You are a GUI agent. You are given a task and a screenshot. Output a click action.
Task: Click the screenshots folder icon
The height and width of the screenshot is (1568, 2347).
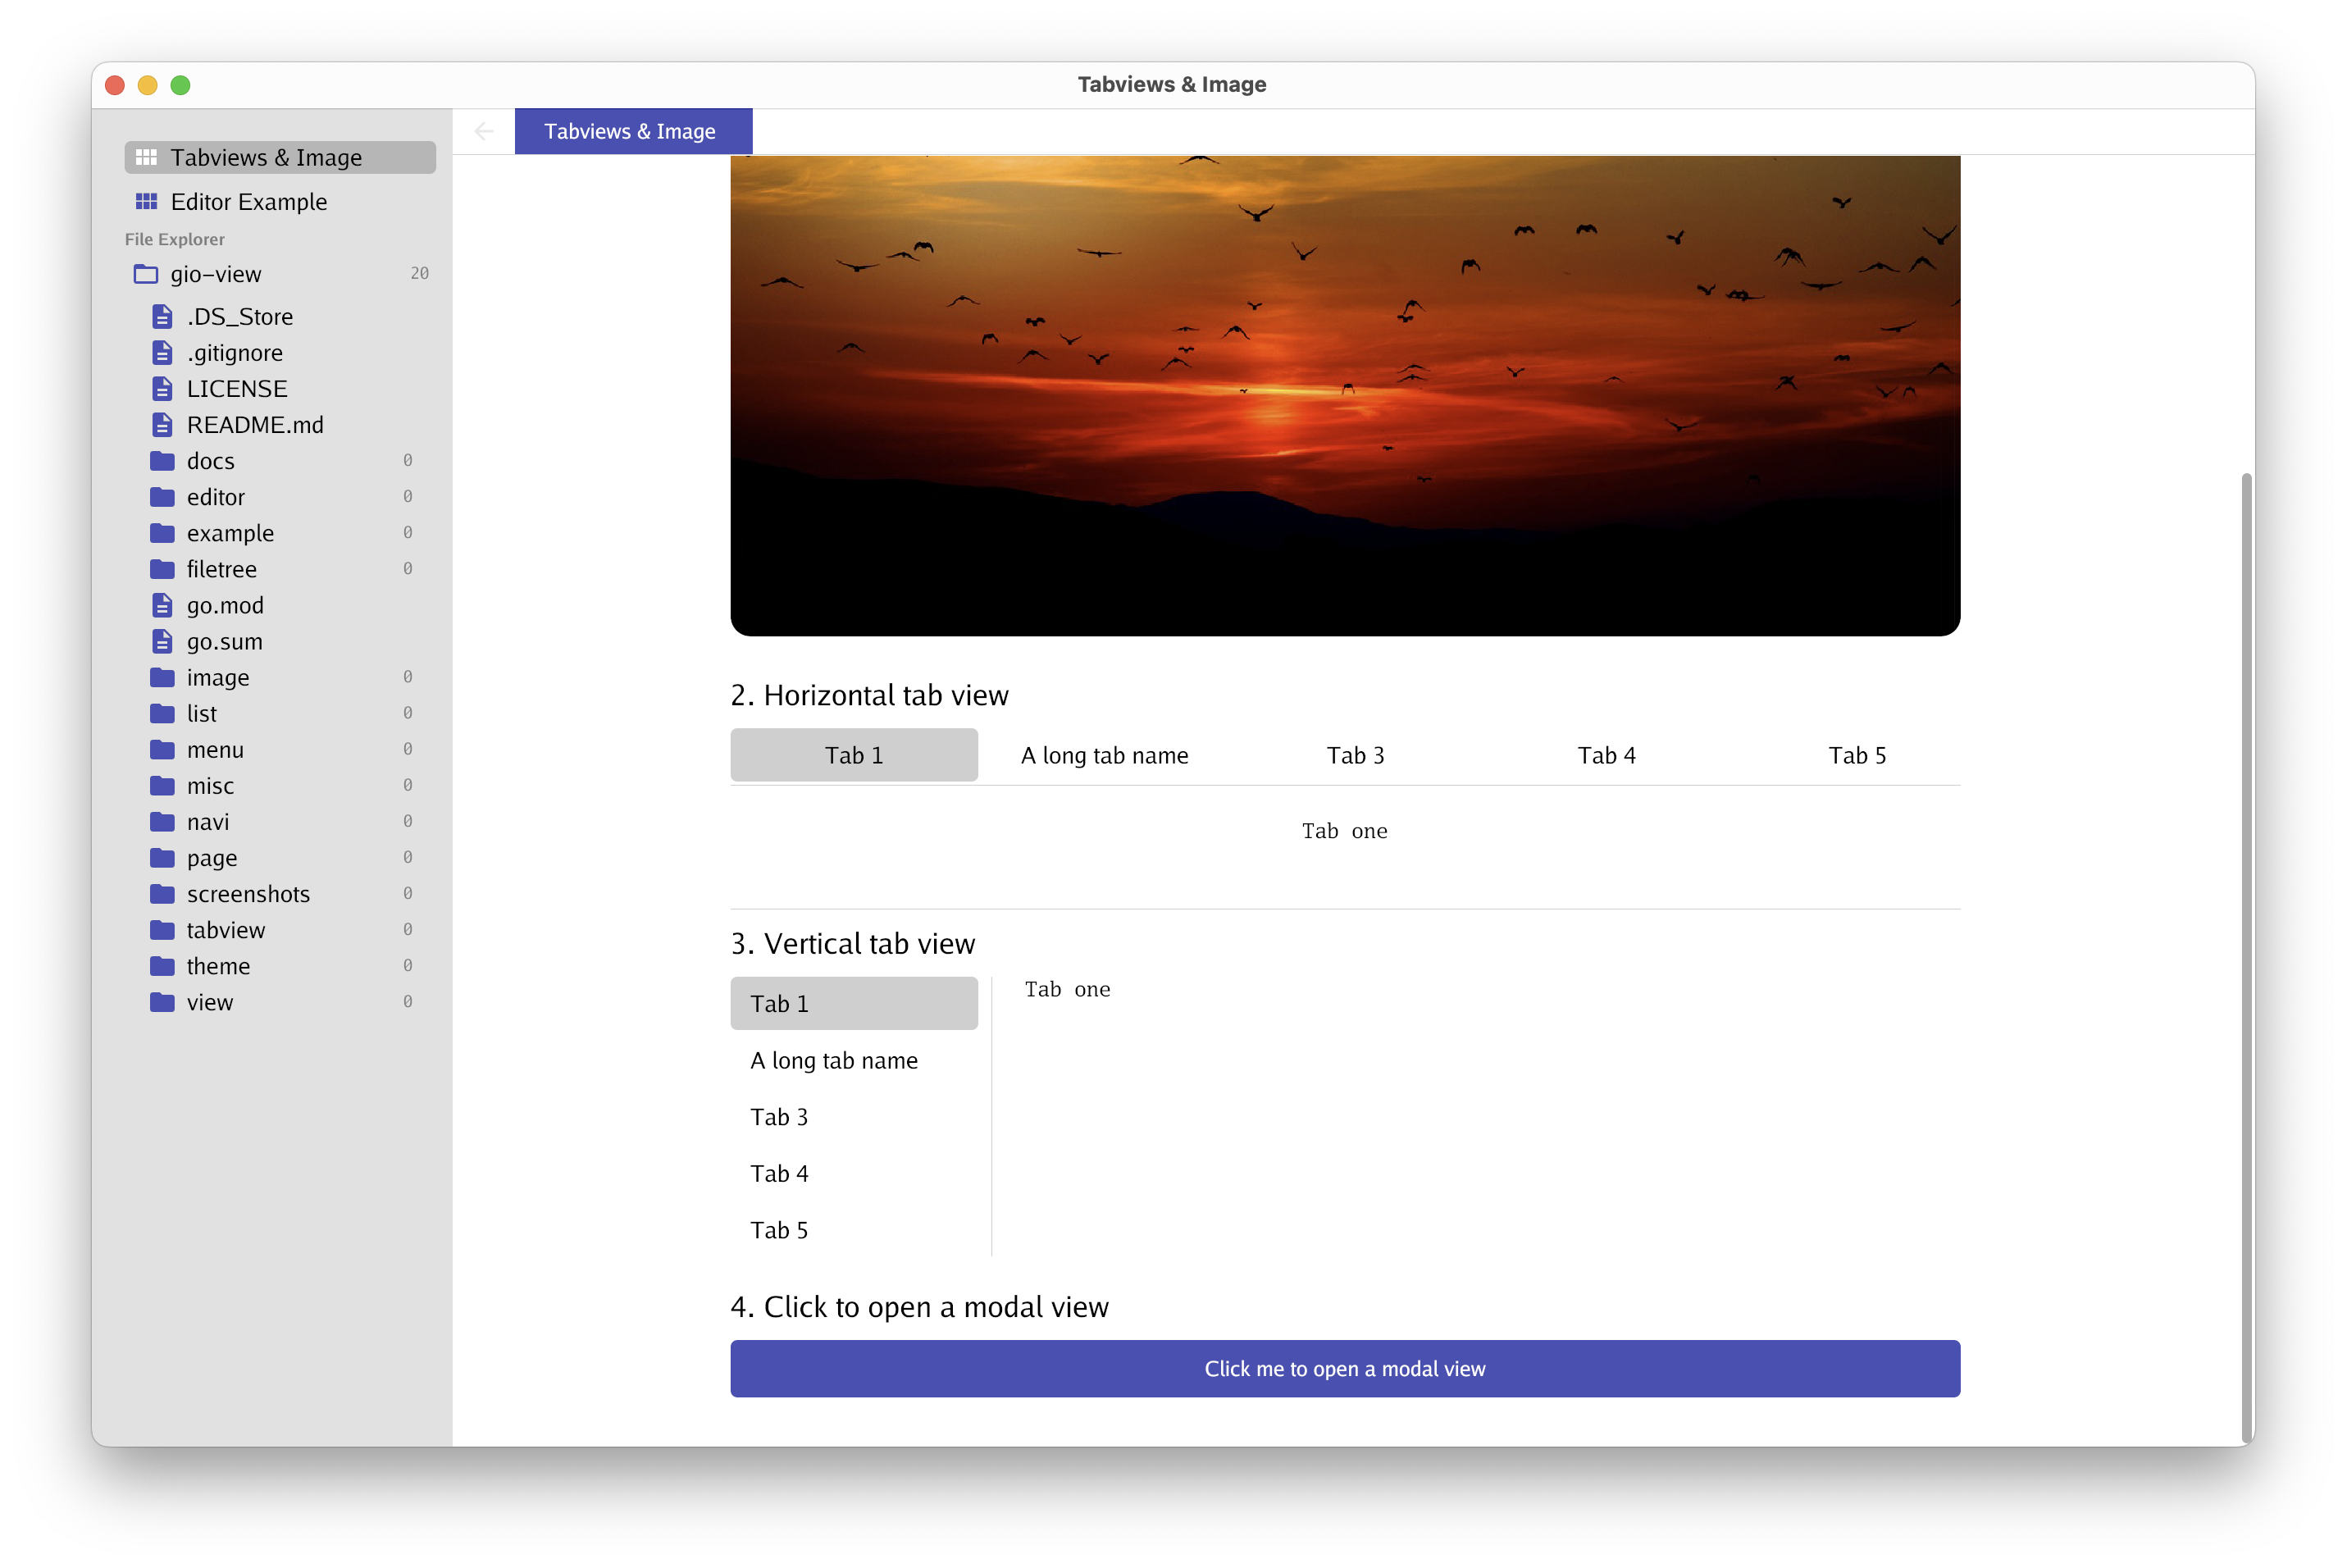click(162, 894)
